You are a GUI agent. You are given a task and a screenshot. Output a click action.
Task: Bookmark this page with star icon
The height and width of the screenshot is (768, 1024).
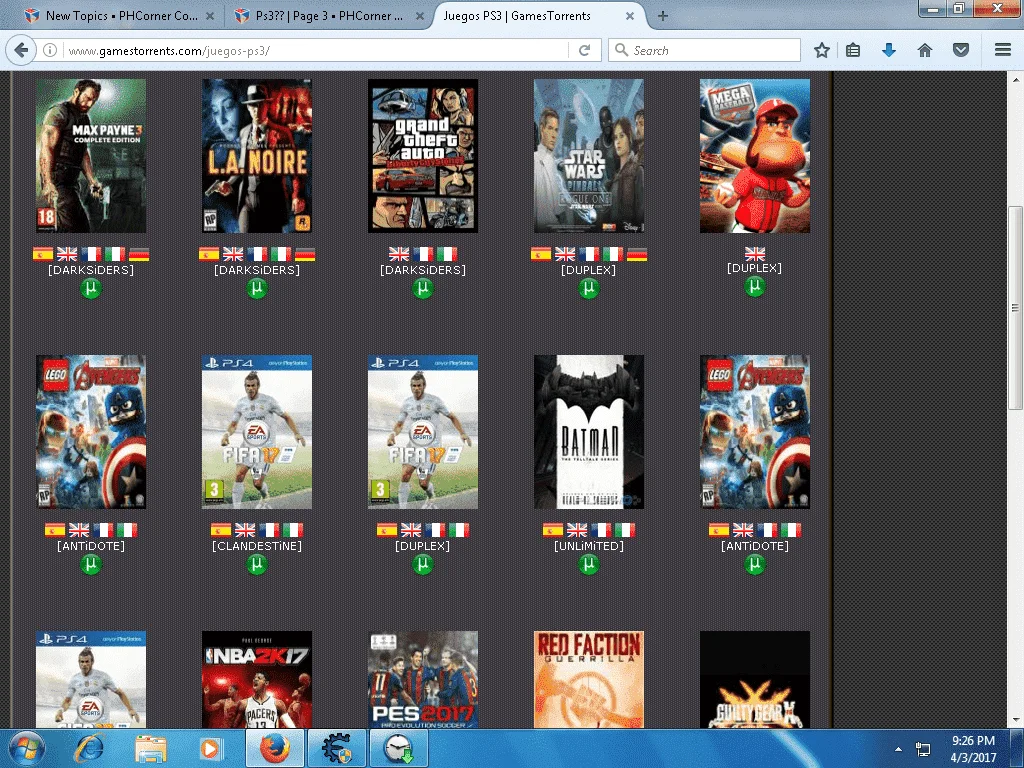point(822,50)
